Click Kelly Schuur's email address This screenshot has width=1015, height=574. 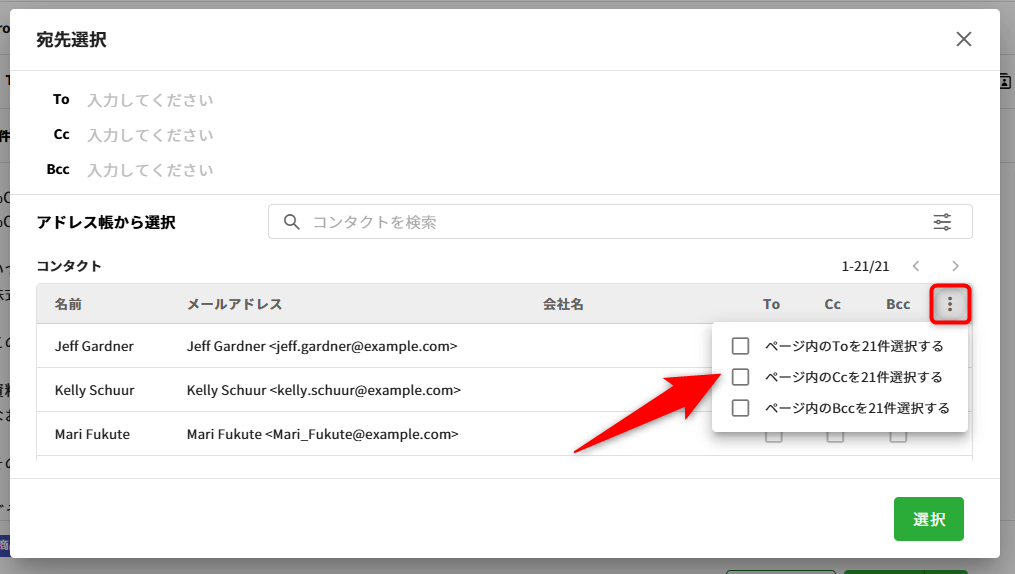tap(323, 390)
